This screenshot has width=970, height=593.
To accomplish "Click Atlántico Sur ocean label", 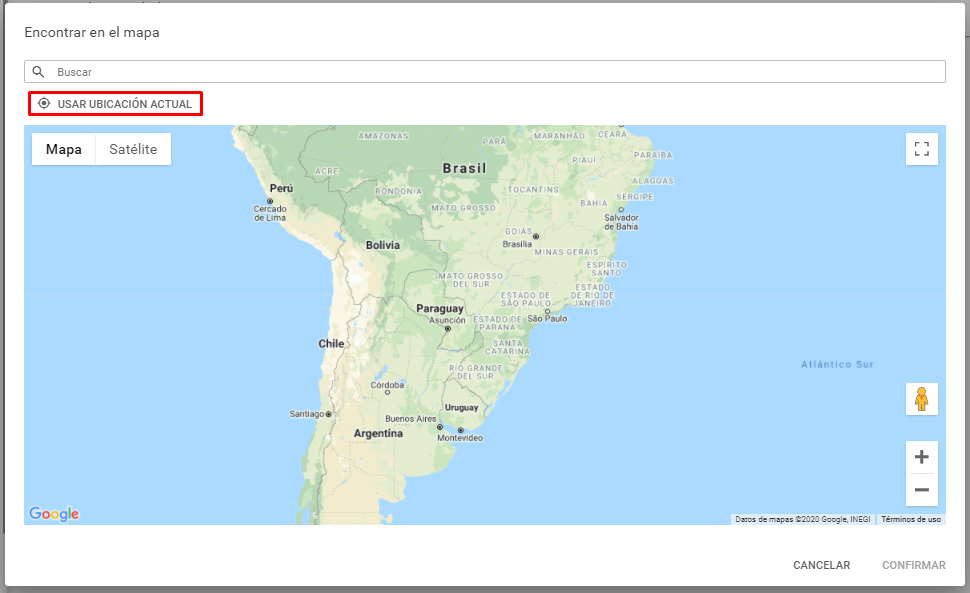I will tap(838, 364).
